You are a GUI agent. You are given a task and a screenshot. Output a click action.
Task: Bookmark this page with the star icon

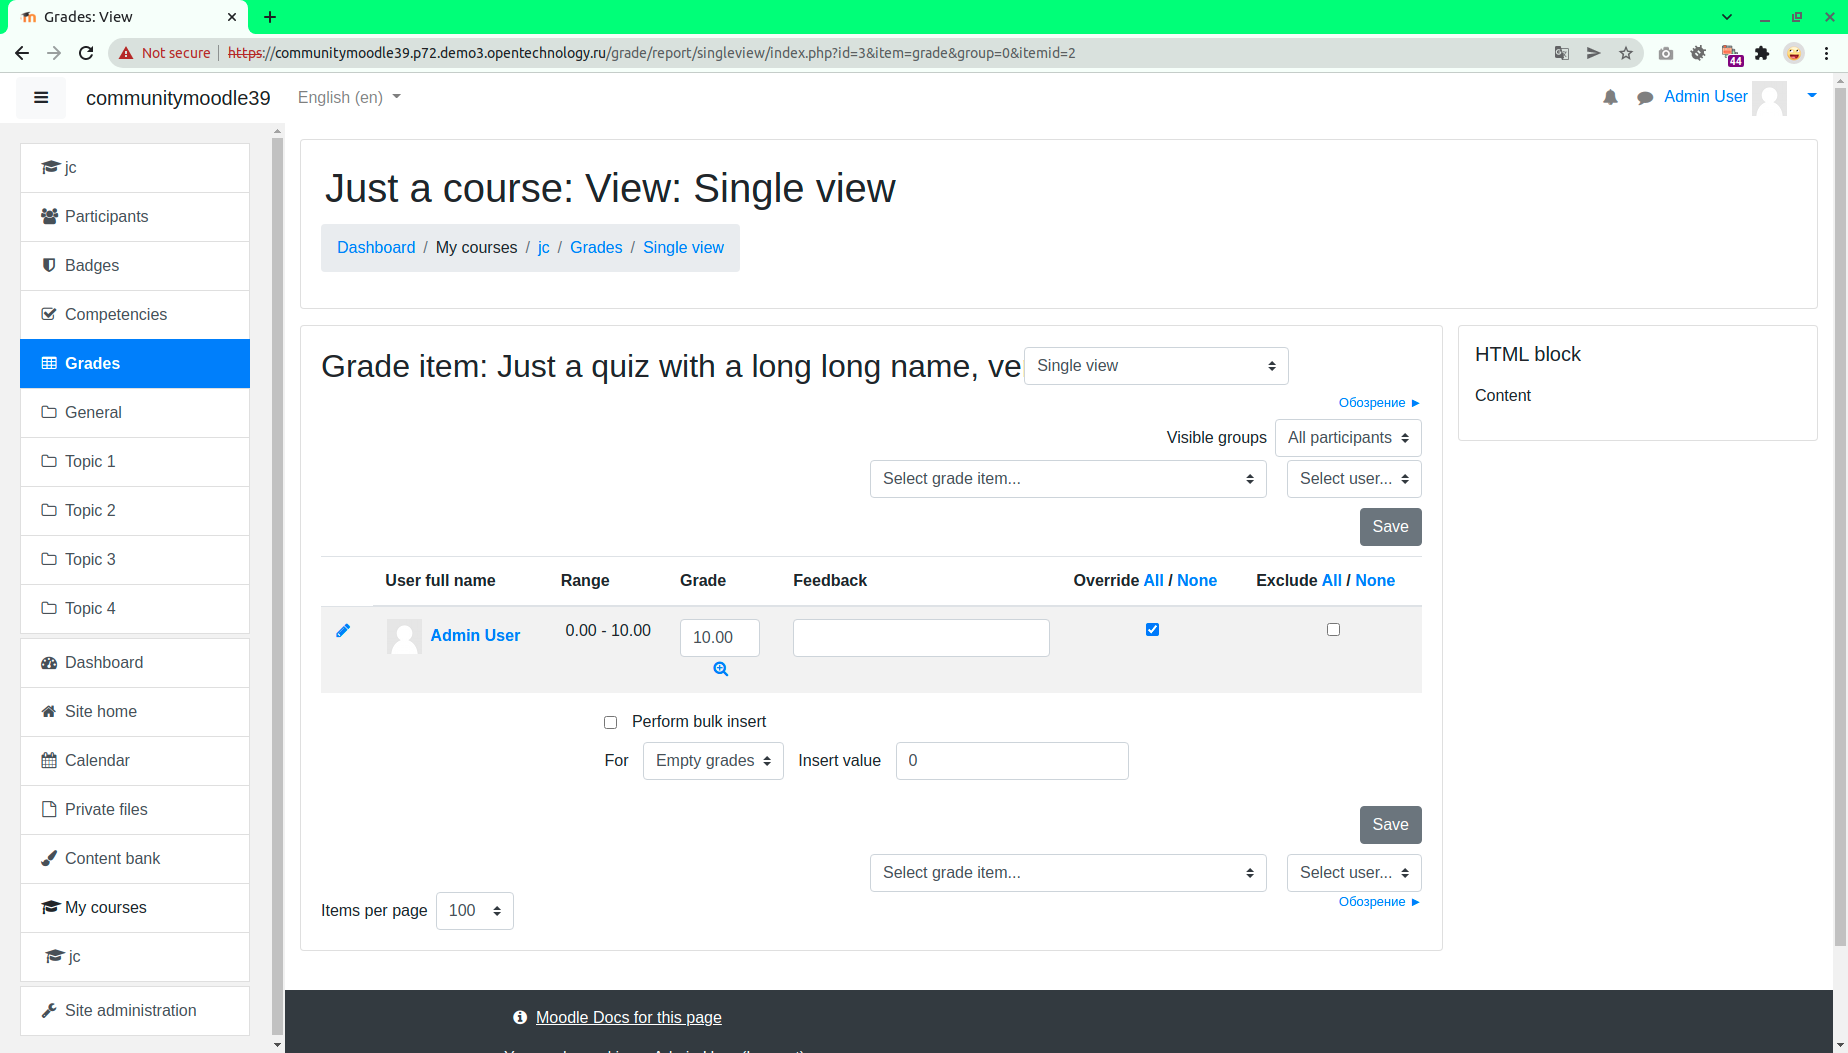(x=1626, y=53)
